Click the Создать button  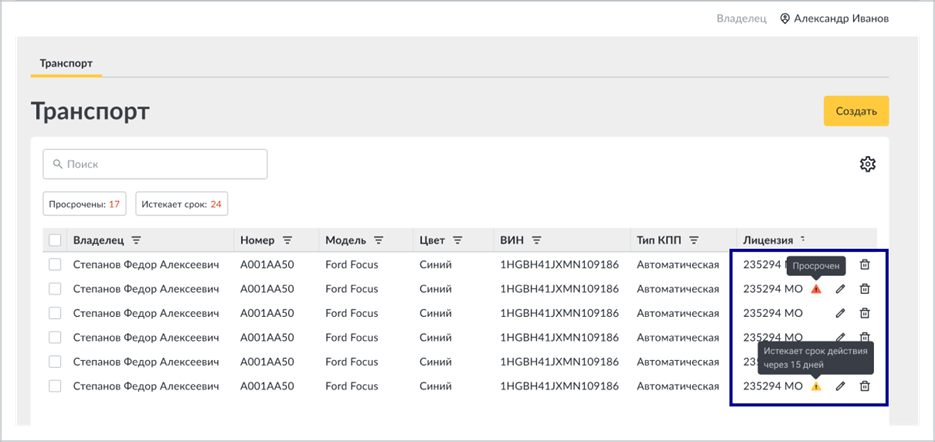856,111
